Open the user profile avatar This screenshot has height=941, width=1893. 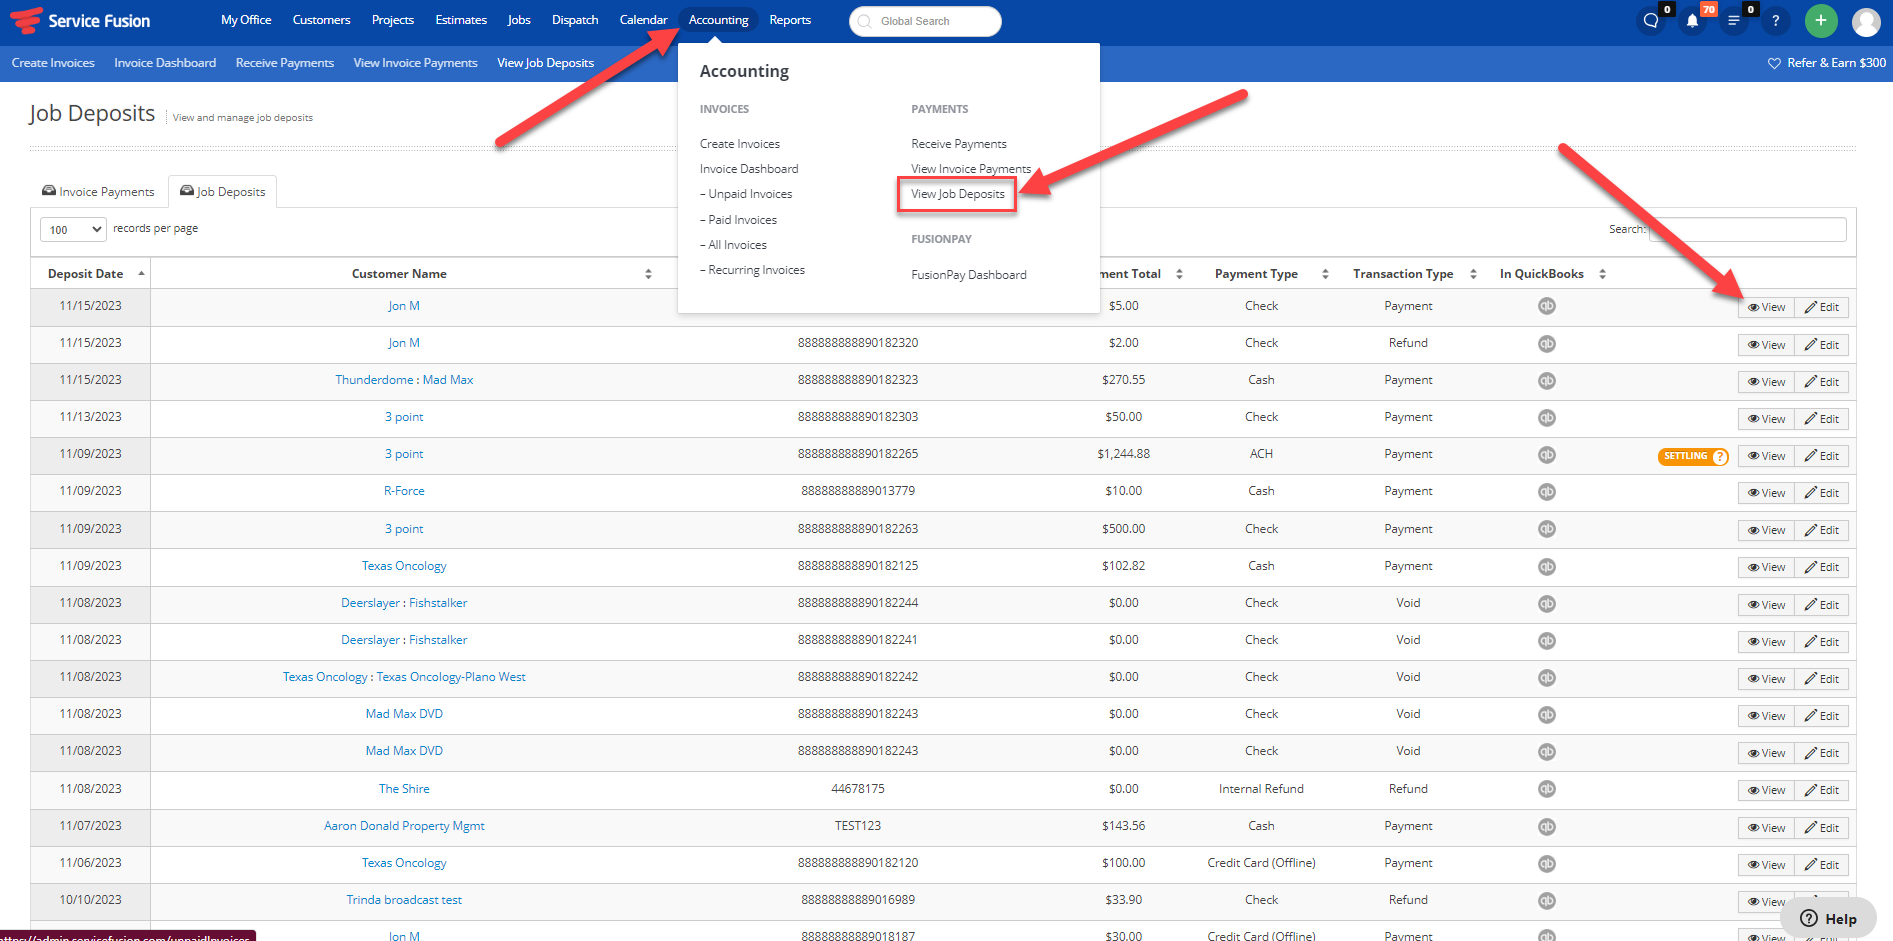click(1866, 21)
